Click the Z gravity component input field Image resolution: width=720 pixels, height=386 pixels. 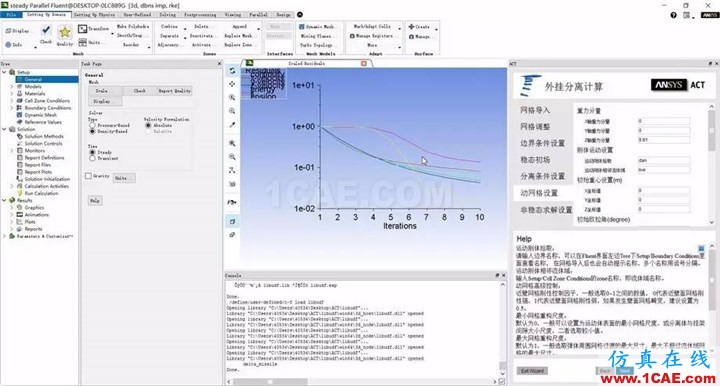click(663, 140)
